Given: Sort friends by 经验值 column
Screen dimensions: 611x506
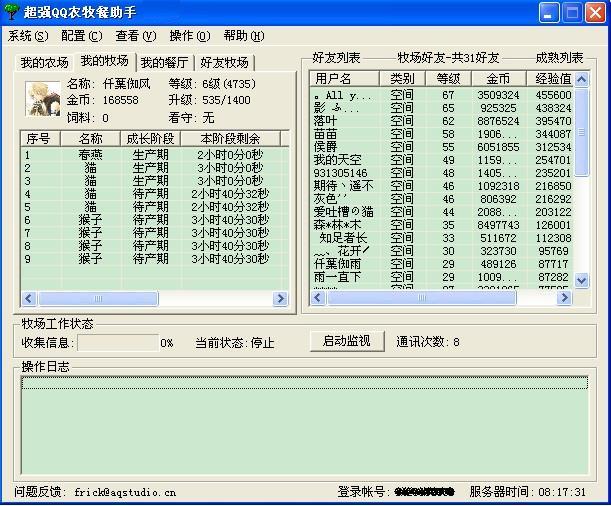Looking at the screenshot, I should (550, 79).
